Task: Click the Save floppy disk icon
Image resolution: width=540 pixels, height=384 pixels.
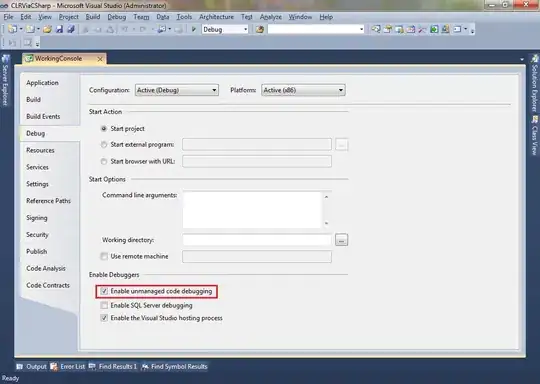Action: click(x=59, y=30)
